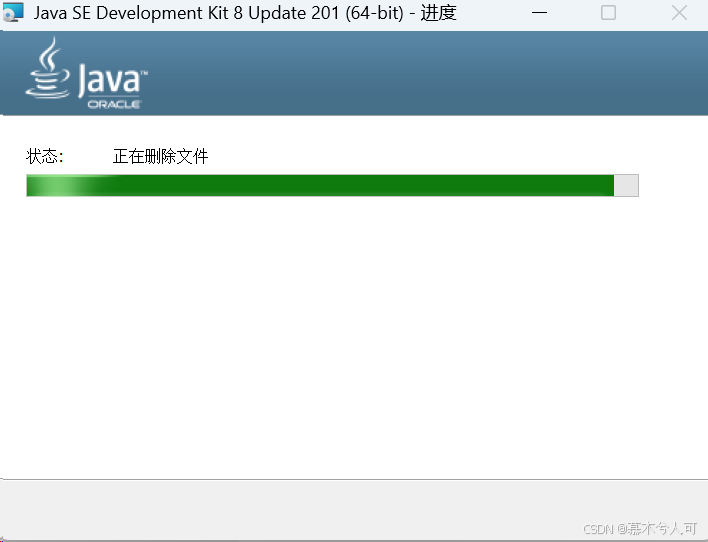This screenshot has width=708, height=542.
Task: Click the green uninstall progress bar
Action: pos(332,186)
